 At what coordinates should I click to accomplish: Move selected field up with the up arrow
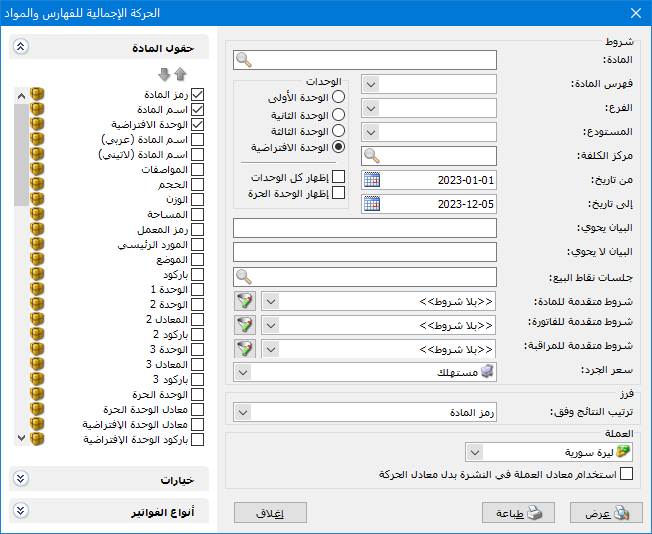point(180,74)
